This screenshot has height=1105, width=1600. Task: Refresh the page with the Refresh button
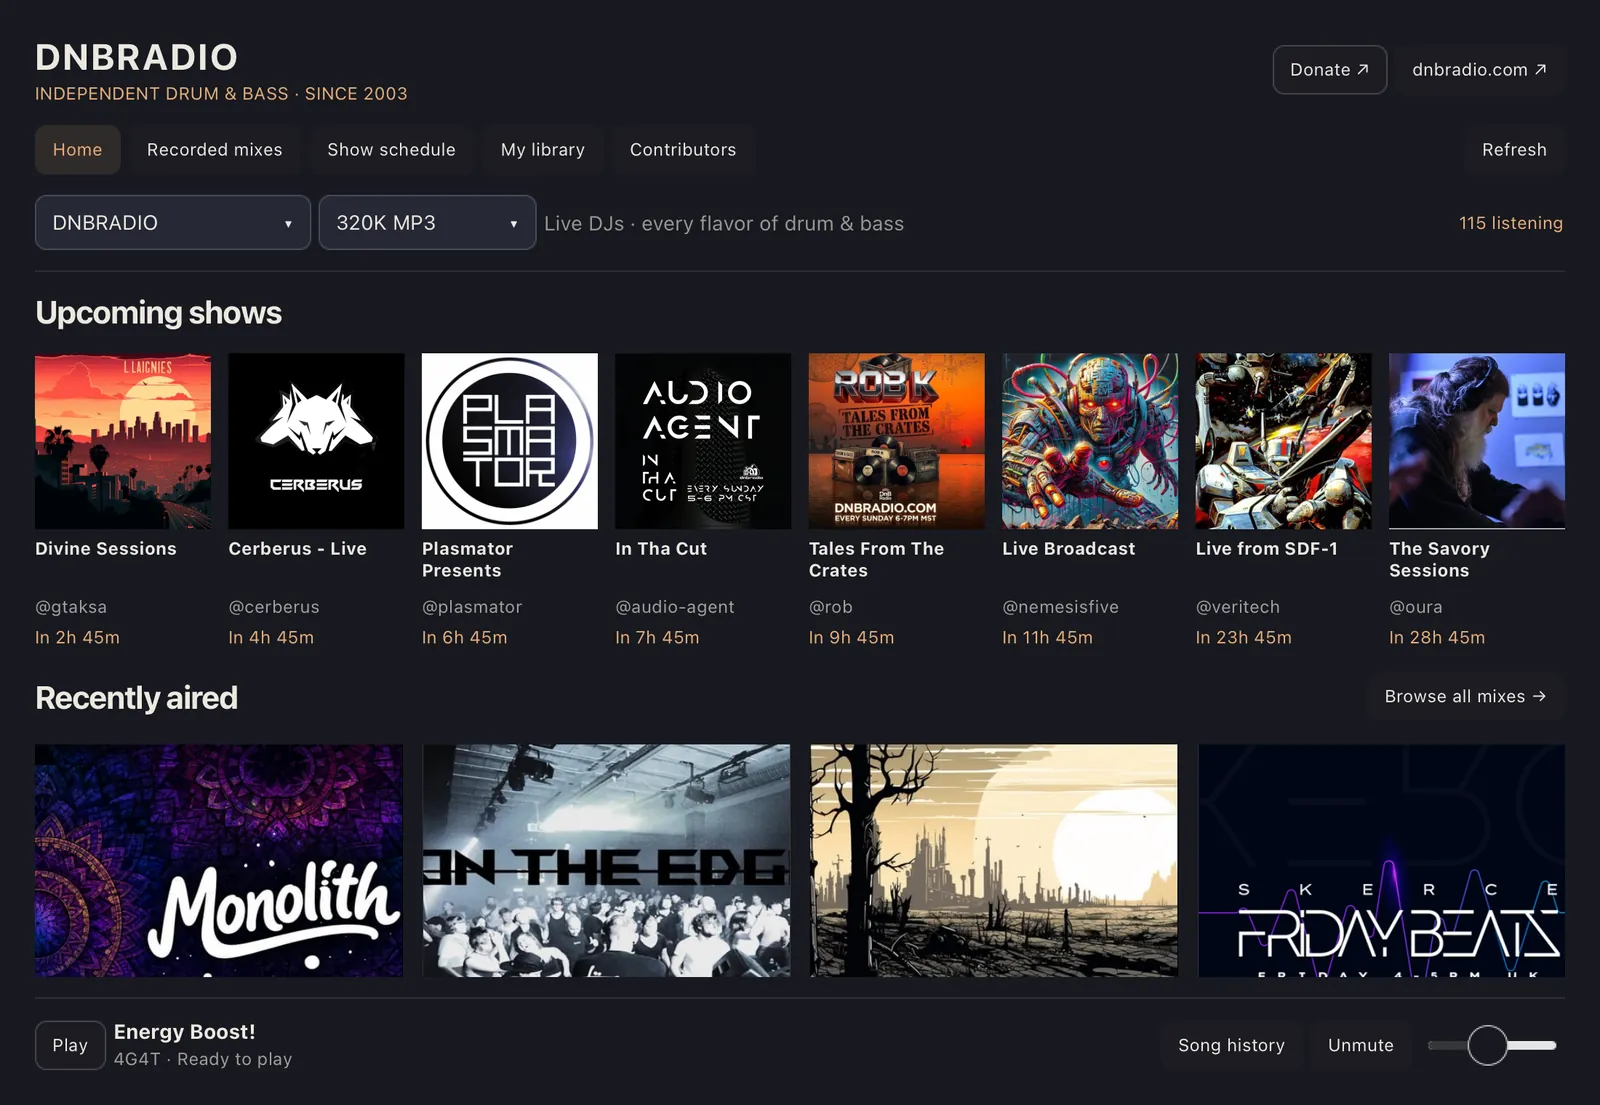point(1514,150)
